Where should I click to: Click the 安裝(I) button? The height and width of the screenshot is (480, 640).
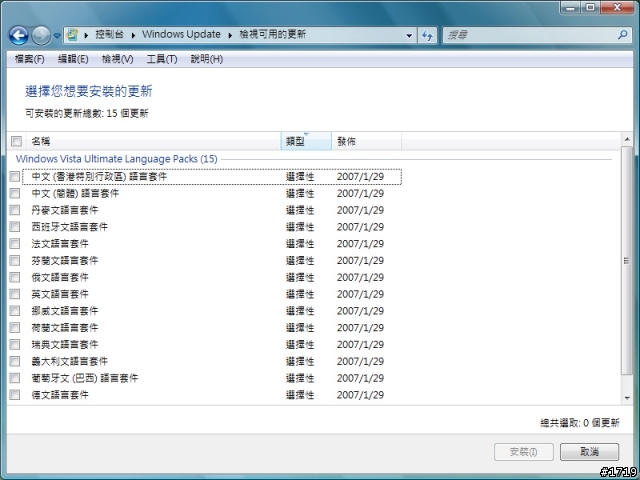click(524, 452)
